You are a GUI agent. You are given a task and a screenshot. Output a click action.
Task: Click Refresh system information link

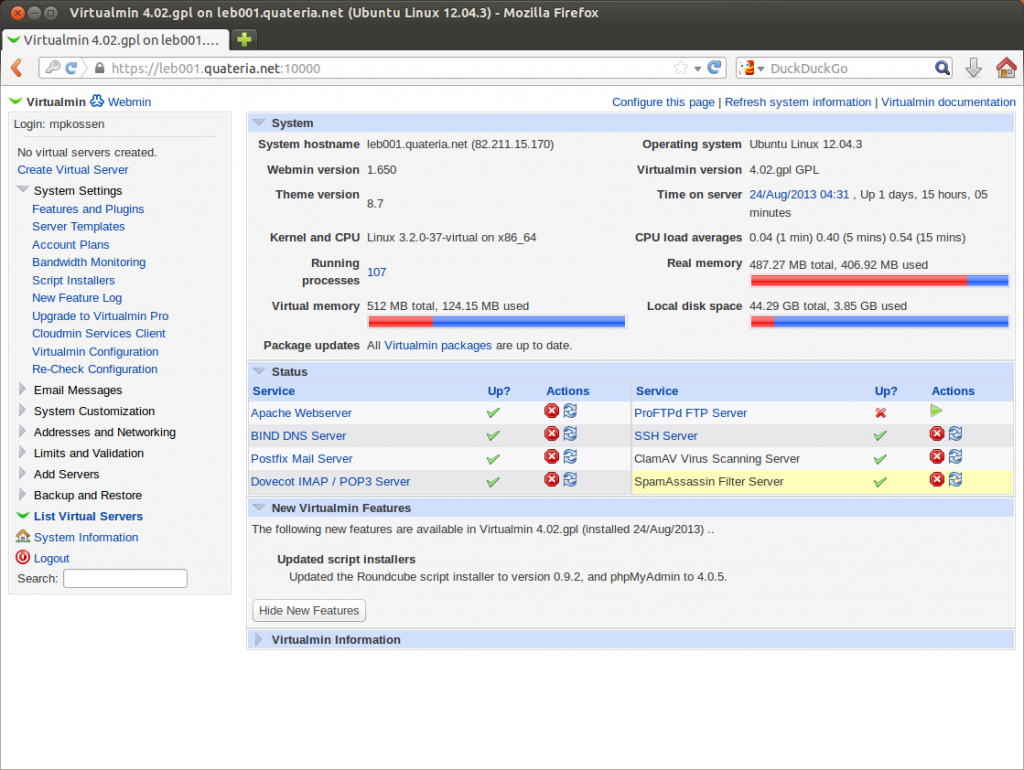797,102
